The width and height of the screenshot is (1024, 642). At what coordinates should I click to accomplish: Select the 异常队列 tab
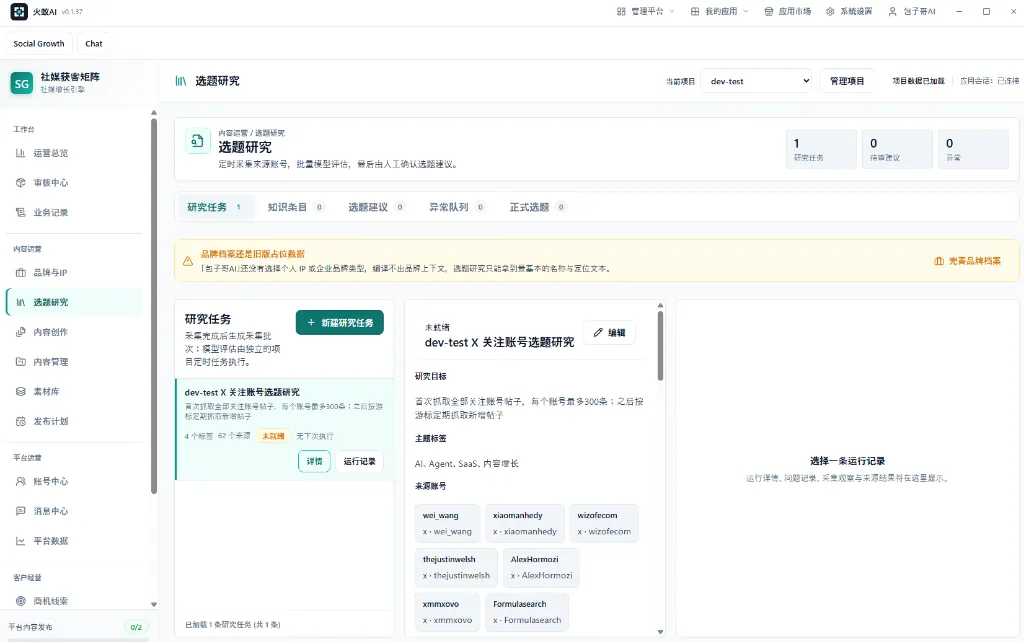point(456,207)
